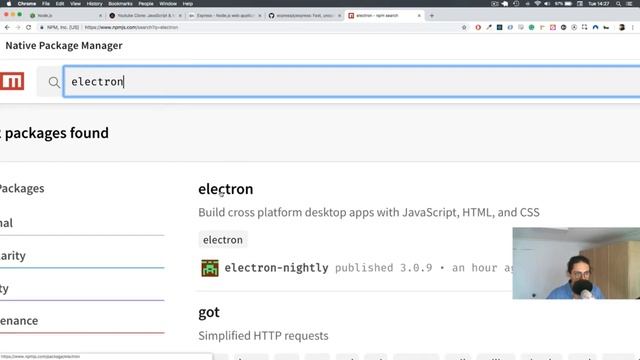The image size is (640, 360).
Task: Click the Wi-Fi status icon
Action: coord(538,4)
